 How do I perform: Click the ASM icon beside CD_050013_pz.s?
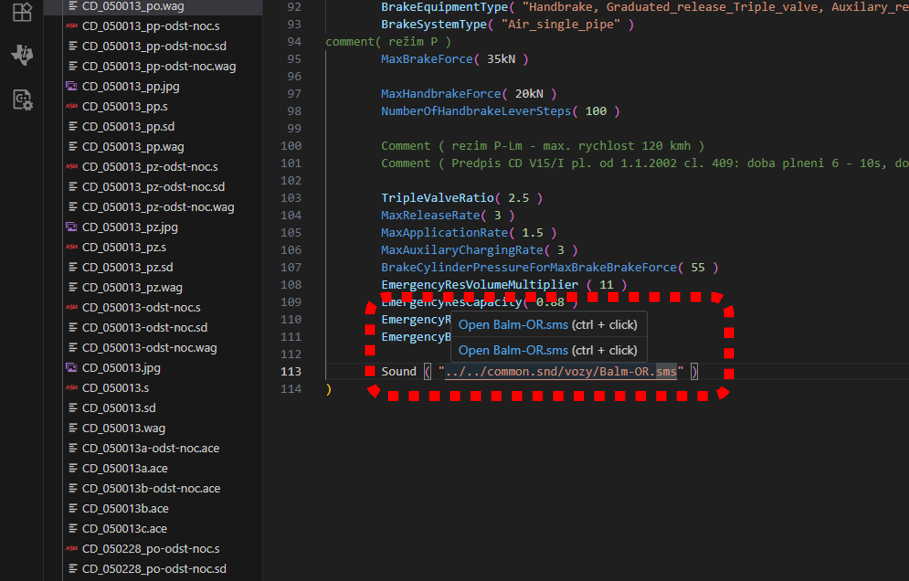click(x=71, y=247)
